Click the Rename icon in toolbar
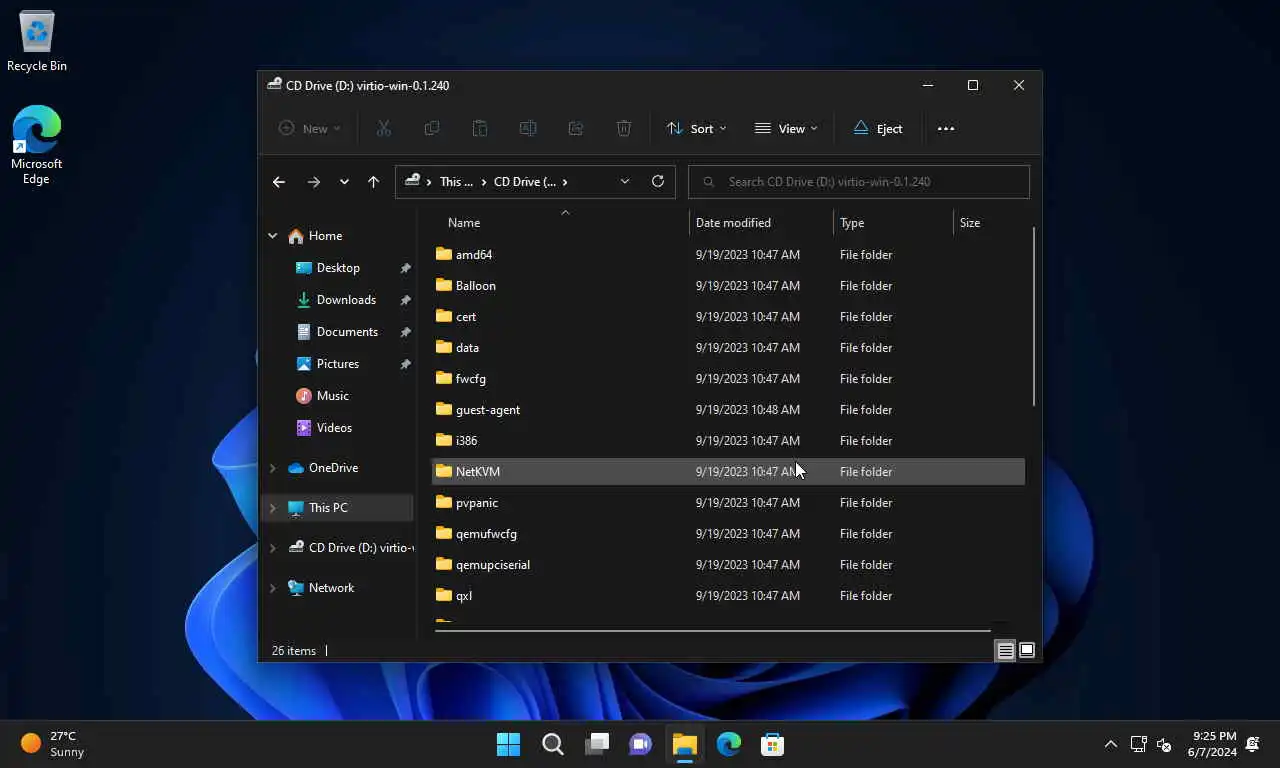Screen dimensions: 1280x768 528,128
